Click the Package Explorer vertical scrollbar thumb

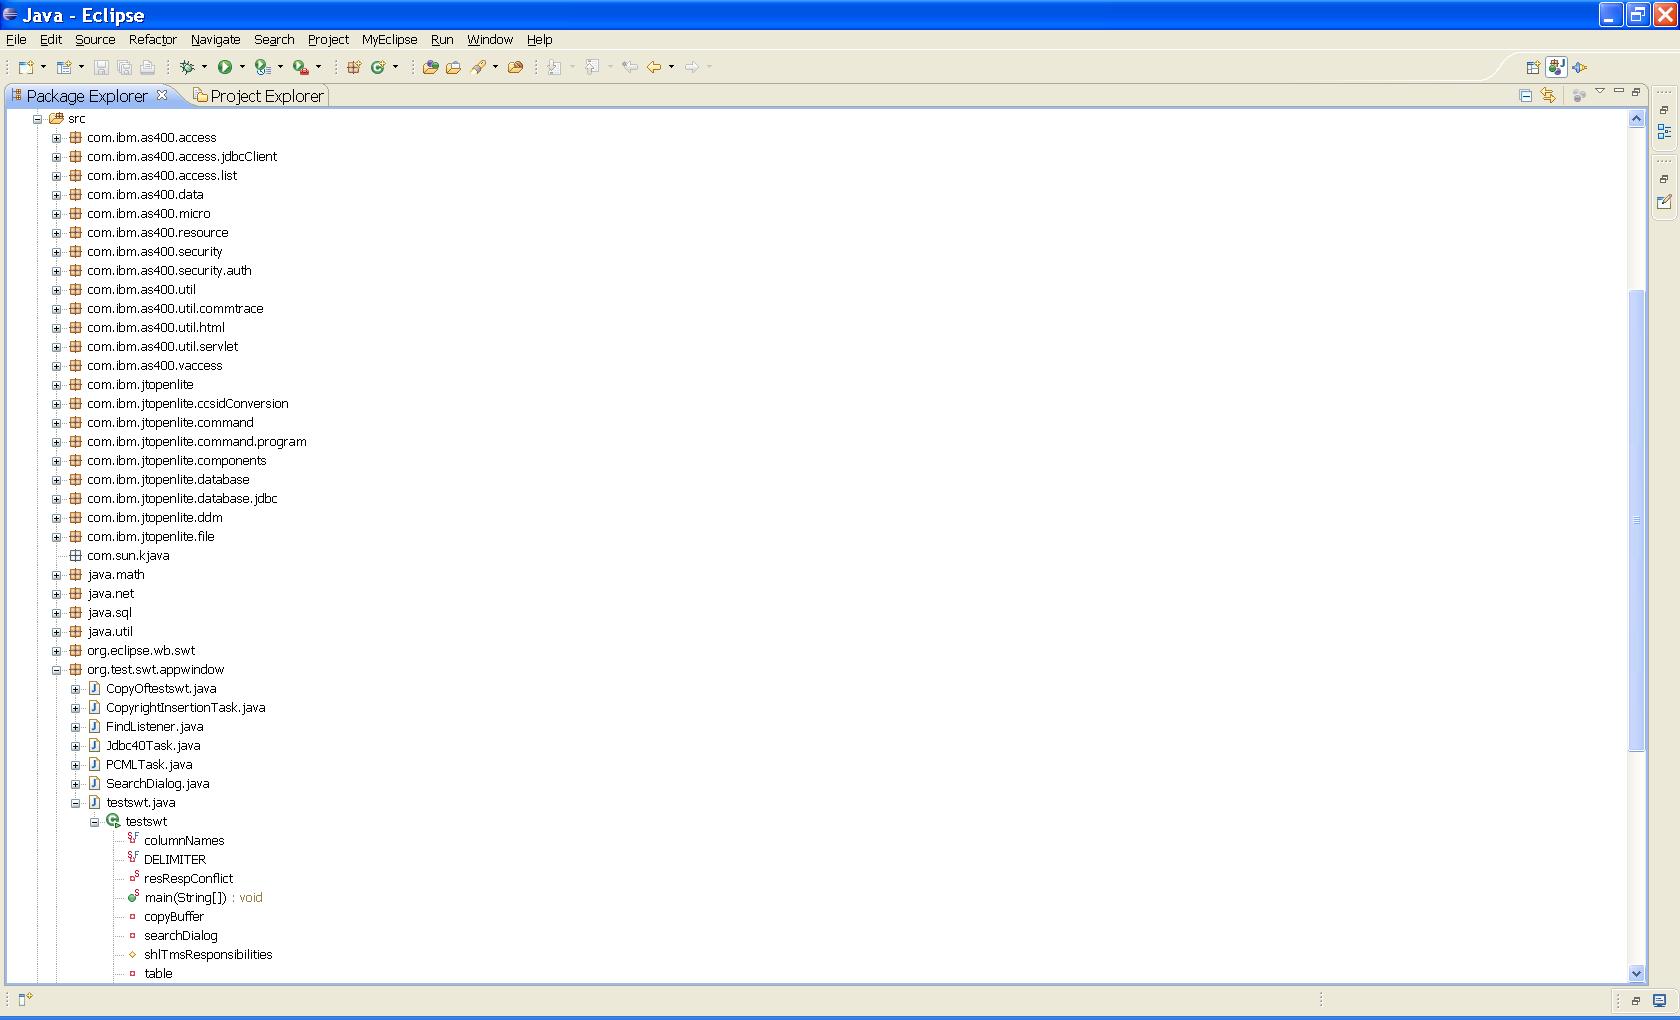click(1637, 520)
